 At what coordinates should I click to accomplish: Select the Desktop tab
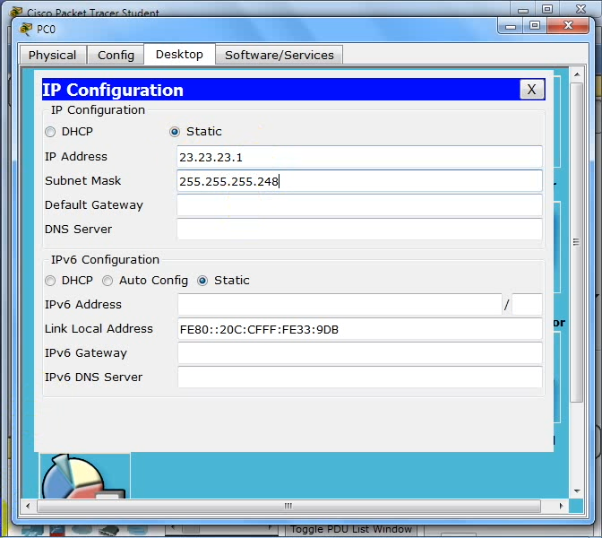(x=179, y=55)
